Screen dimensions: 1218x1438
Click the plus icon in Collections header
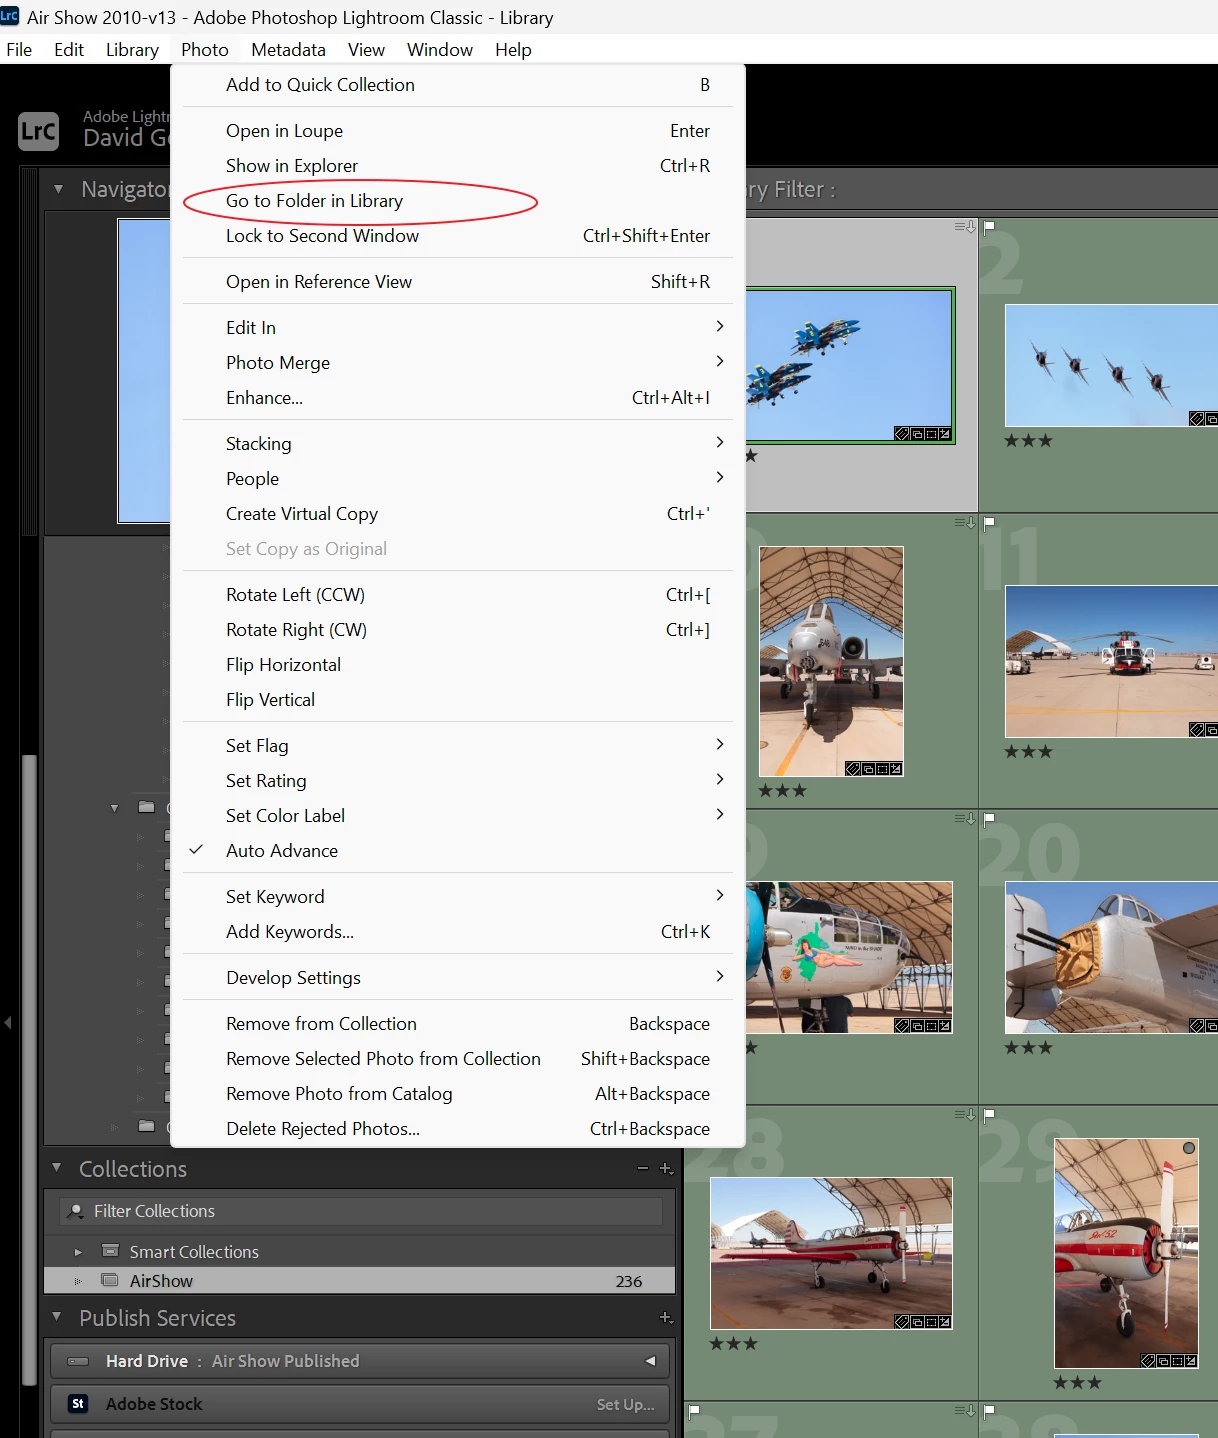point(666,1168)
